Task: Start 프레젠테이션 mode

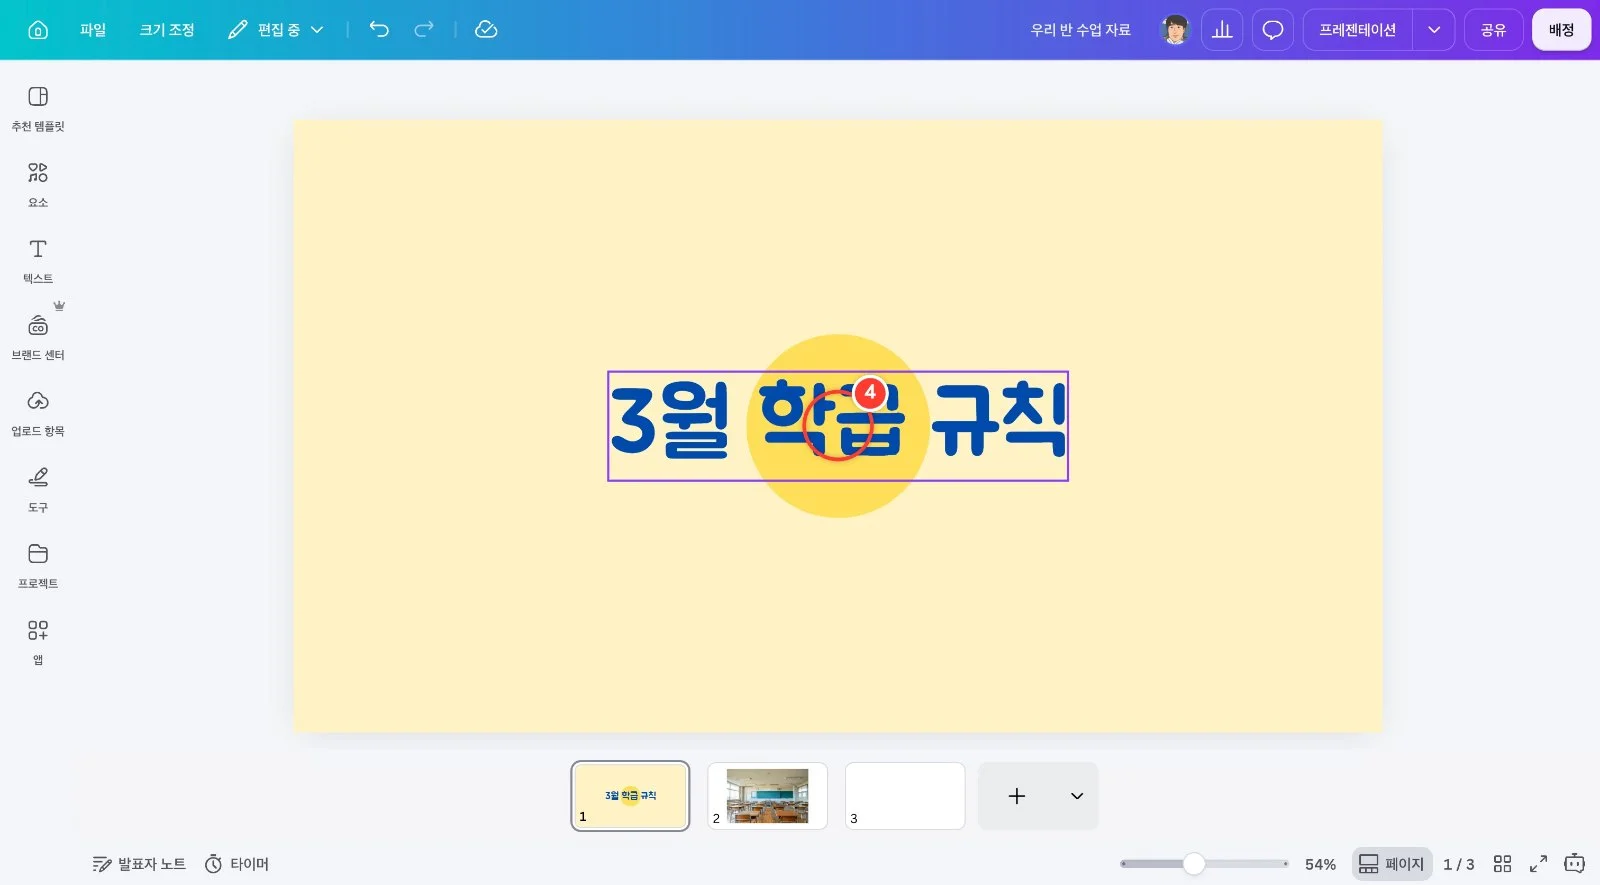Action: pos(1357,30)
